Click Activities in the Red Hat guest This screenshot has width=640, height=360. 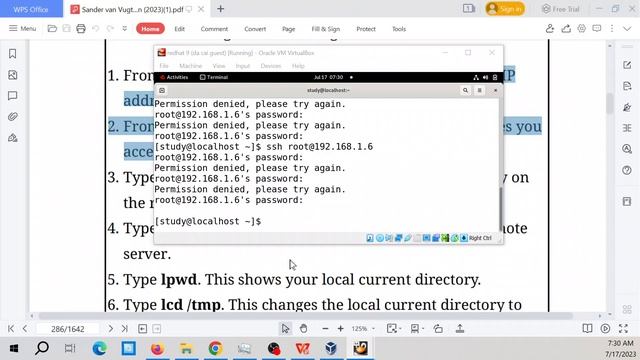click(x=174, y=77)
